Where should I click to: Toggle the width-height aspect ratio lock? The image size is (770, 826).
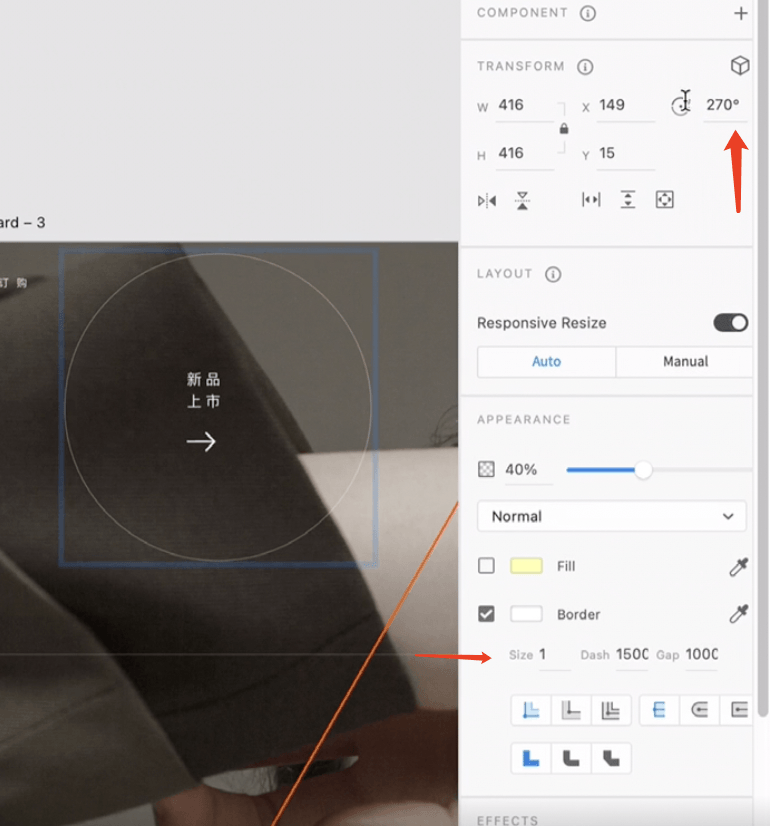[564, 129]
